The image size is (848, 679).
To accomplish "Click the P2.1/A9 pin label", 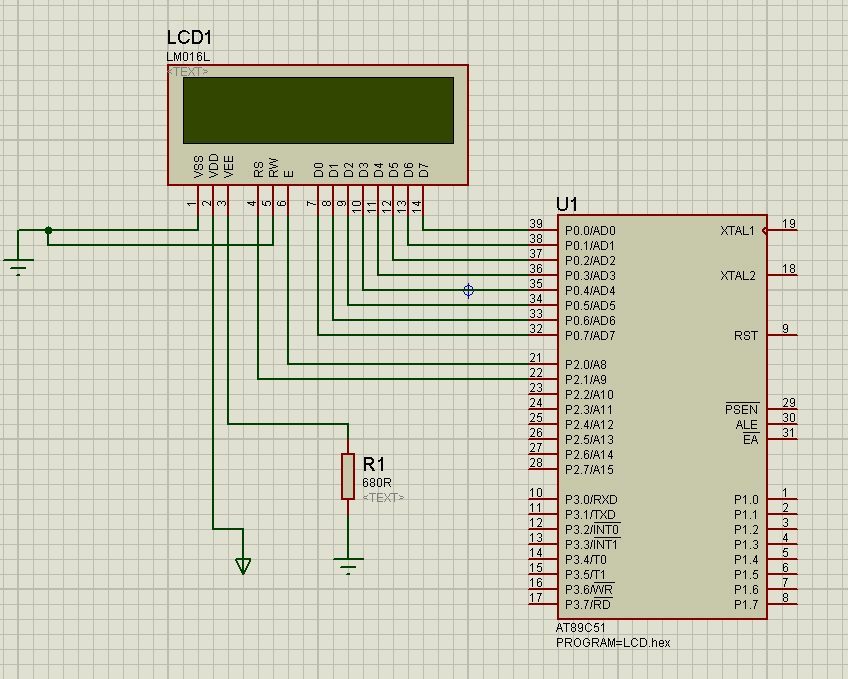I will pyautogui.click(x=586, y=380).
